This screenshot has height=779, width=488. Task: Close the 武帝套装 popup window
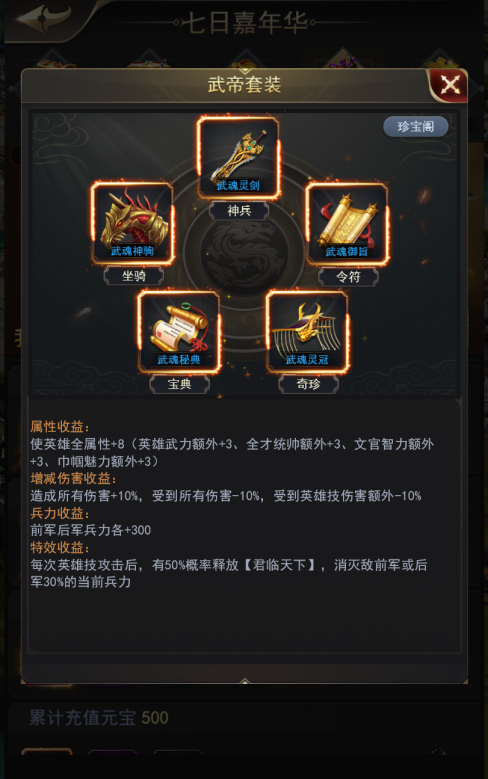[x=449, y=85]
